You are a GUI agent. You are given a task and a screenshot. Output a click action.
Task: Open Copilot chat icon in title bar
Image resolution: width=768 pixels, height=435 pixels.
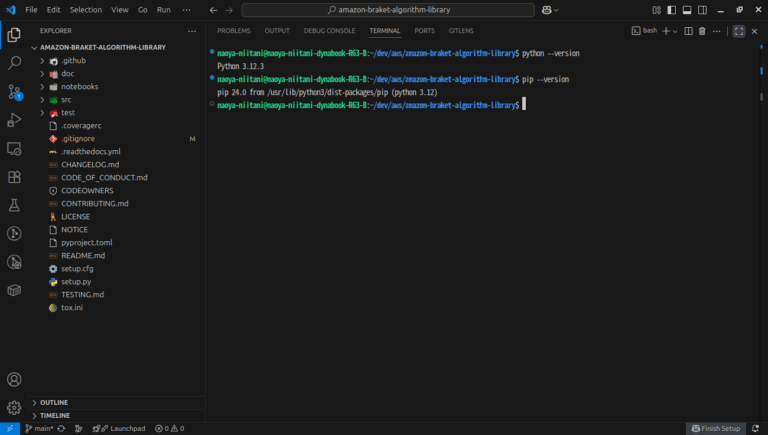(x=547, y=10)
